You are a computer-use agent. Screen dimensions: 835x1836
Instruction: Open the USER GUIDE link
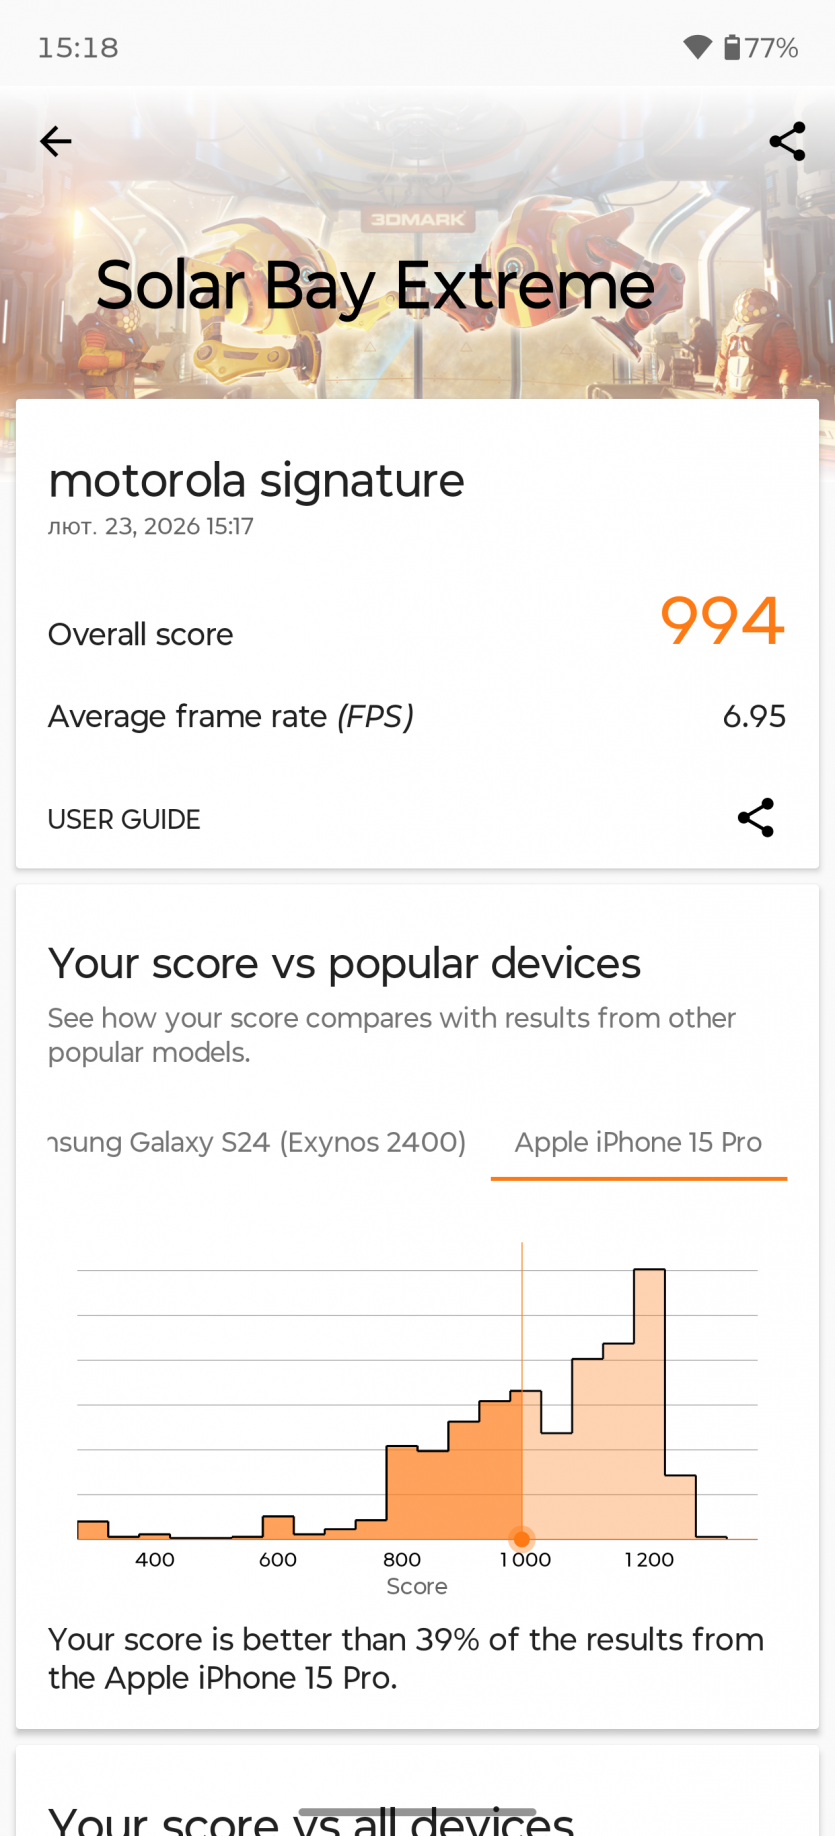click(x=124, y=820)
